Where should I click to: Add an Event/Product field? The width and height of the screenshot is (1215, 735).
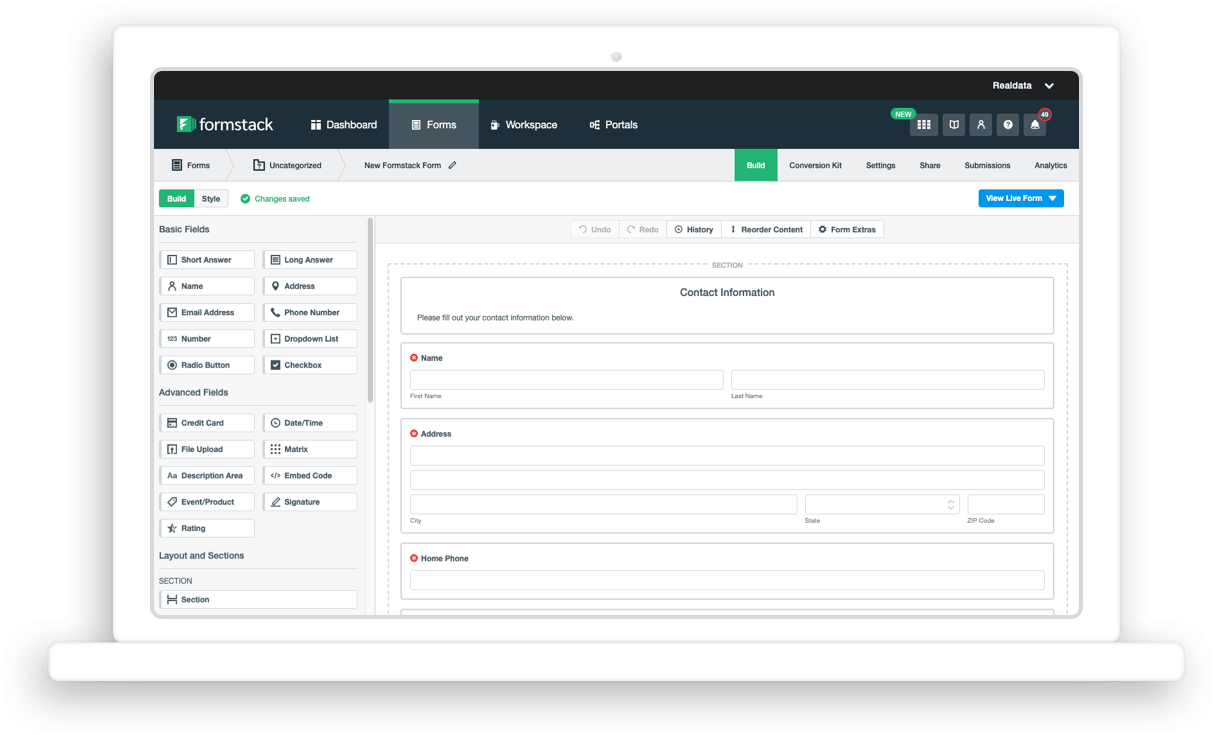(207, 502)
